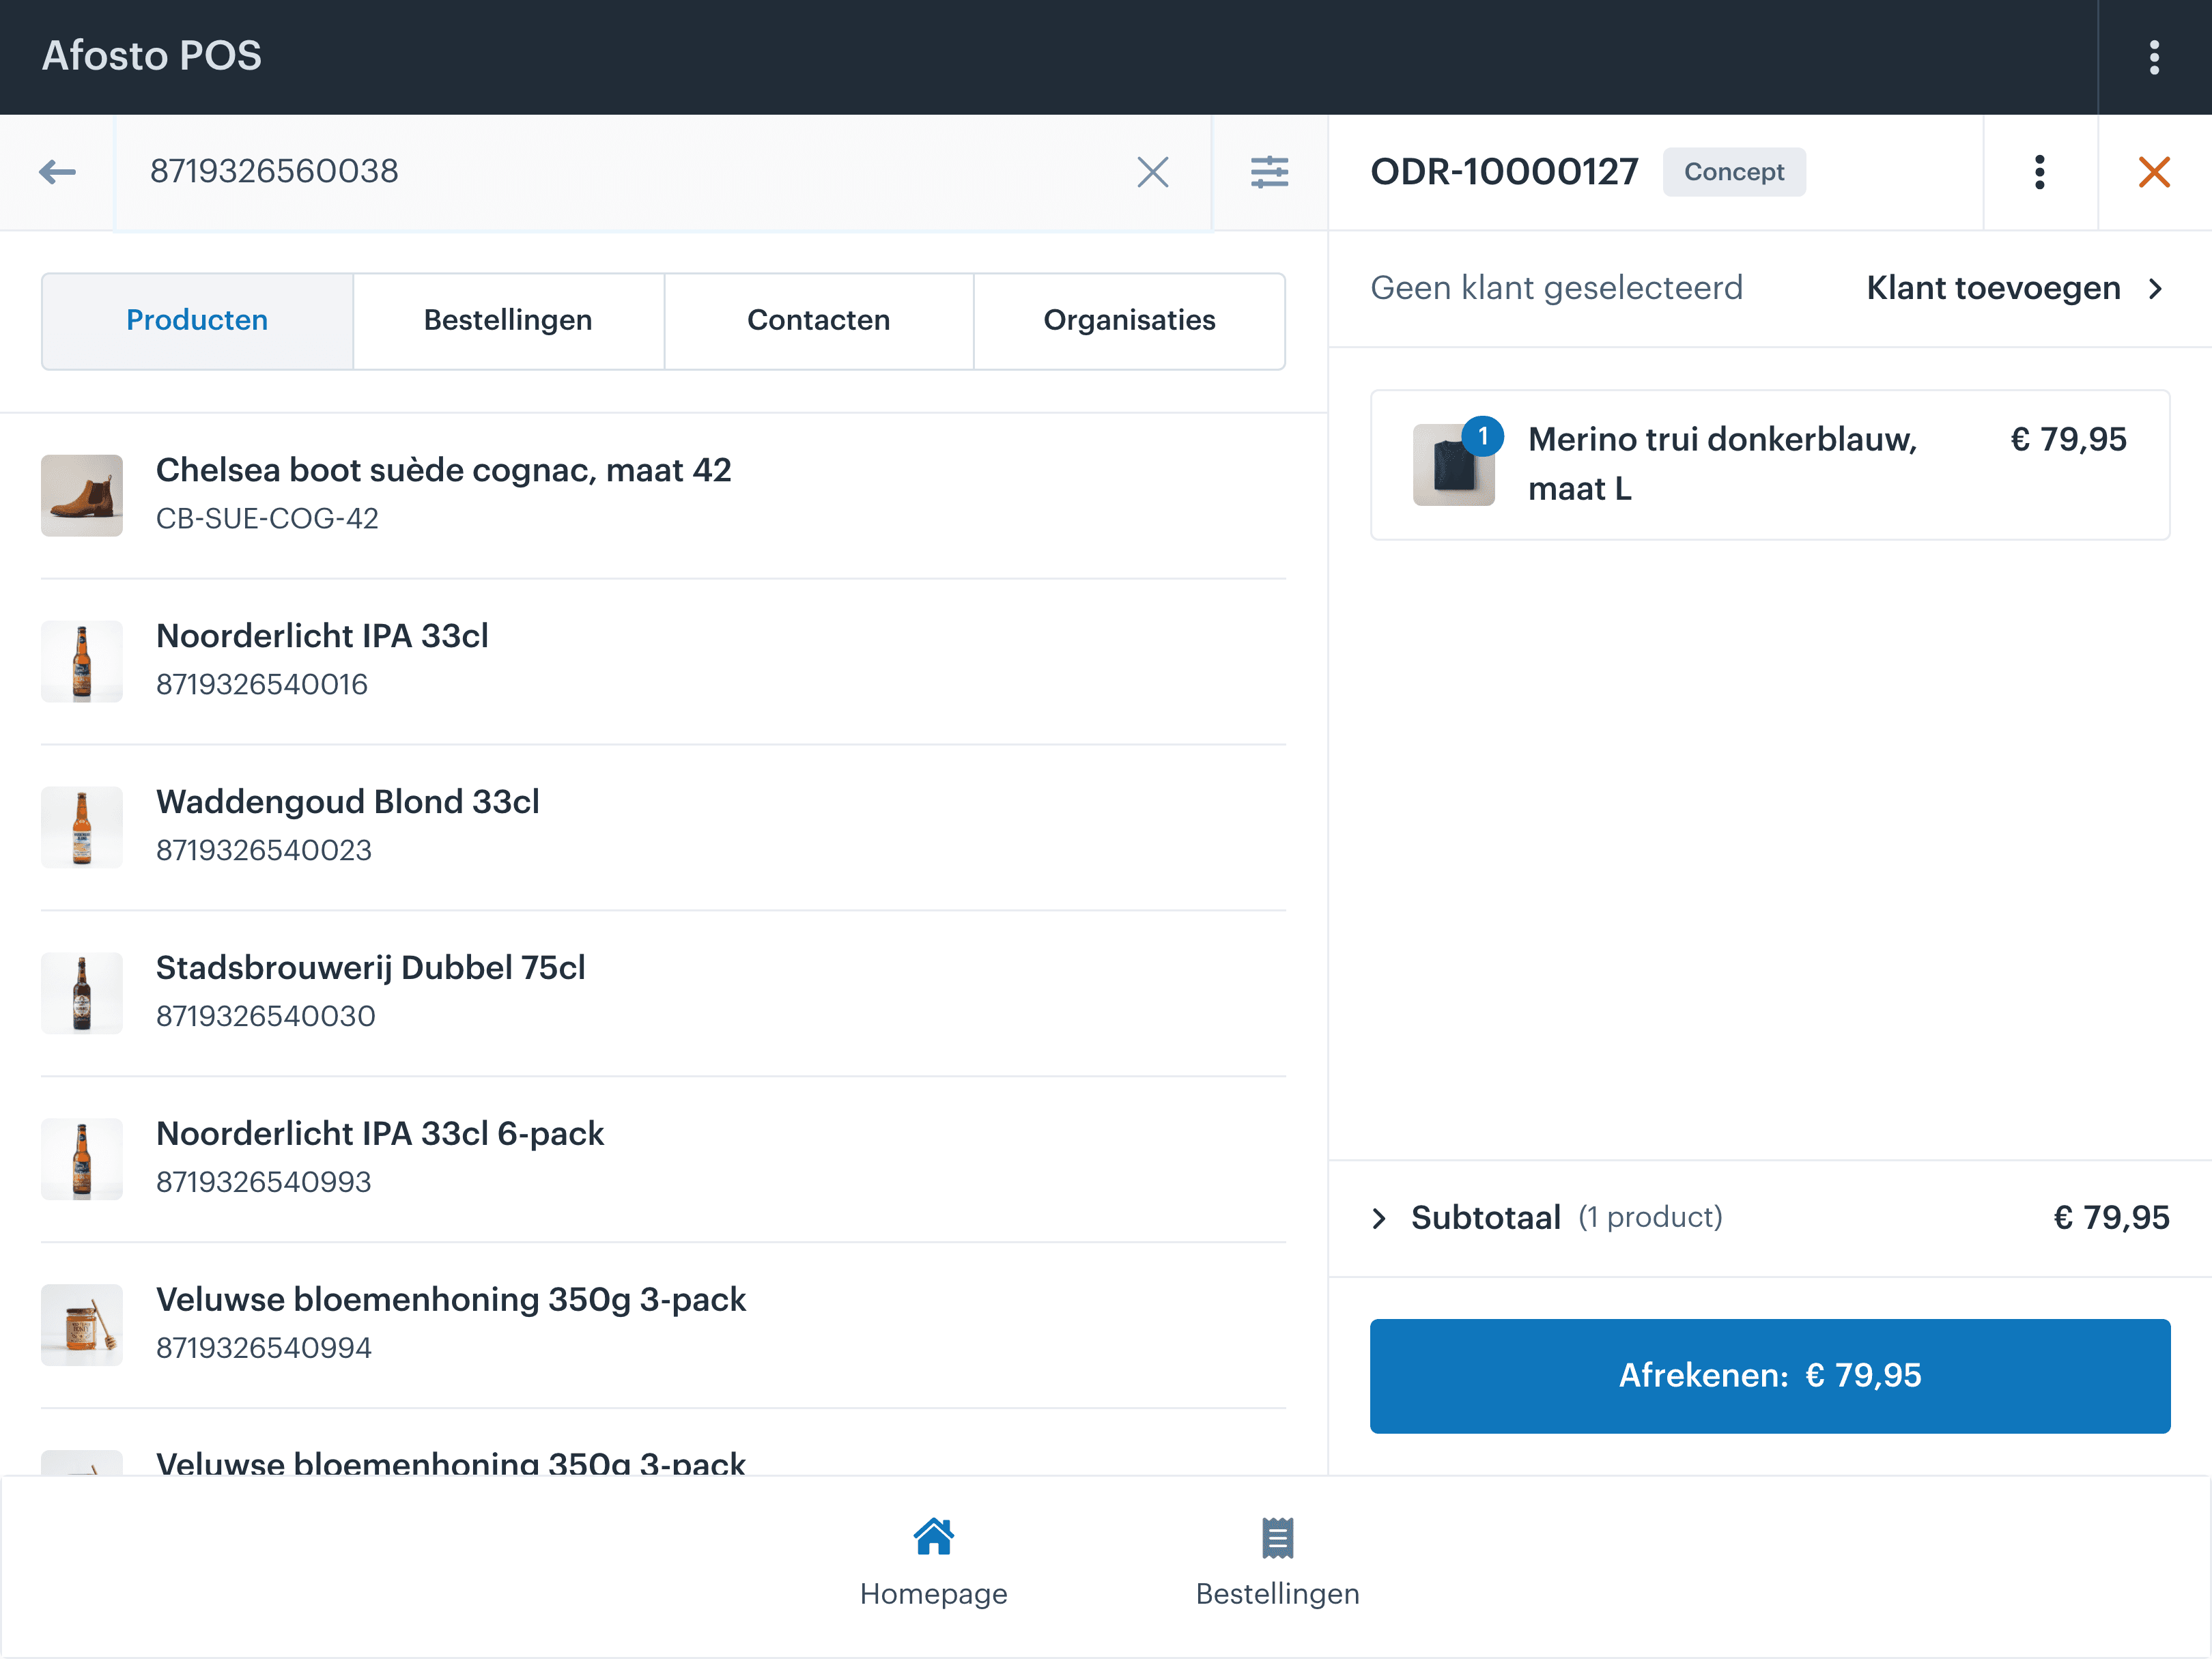Click Noorderlicht IPA 6-pack thumbnail
Viewport: 2212px width, 1659px height.
82,1160
